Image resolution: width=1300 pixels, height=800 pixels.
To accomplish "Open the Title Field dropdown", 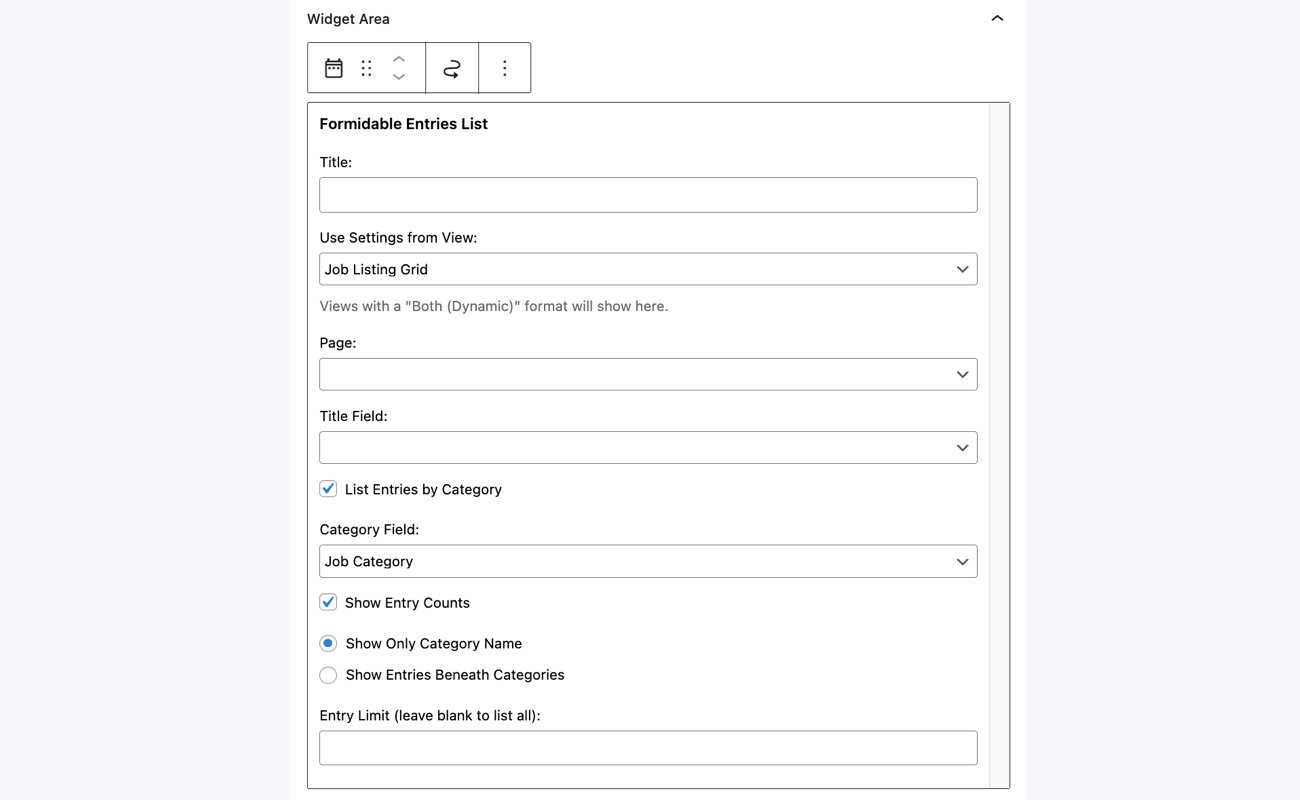I will pyautogui.click(x=648, y=447).
